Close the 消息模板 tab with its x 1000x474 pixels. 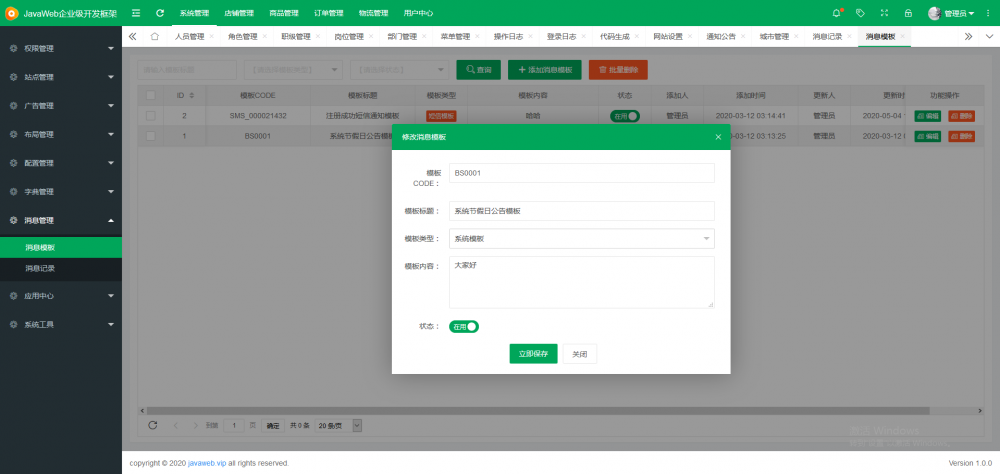coord(902,36)
